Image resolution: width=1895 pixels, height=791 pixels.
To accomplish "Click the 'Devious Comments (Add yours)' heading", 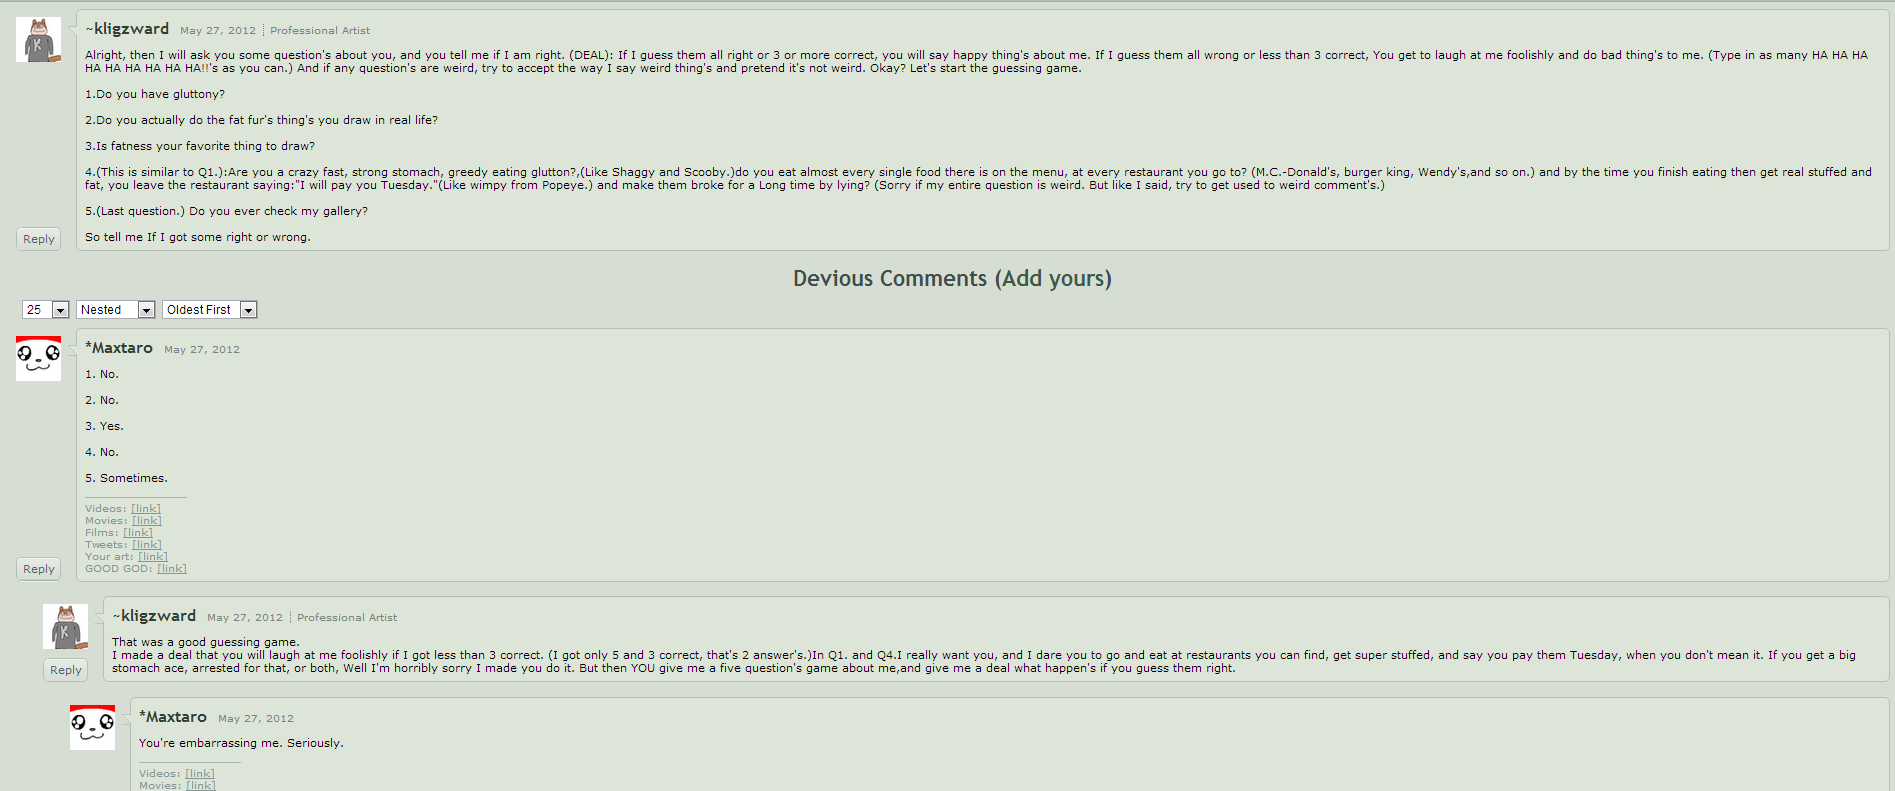I will [952, 279].
